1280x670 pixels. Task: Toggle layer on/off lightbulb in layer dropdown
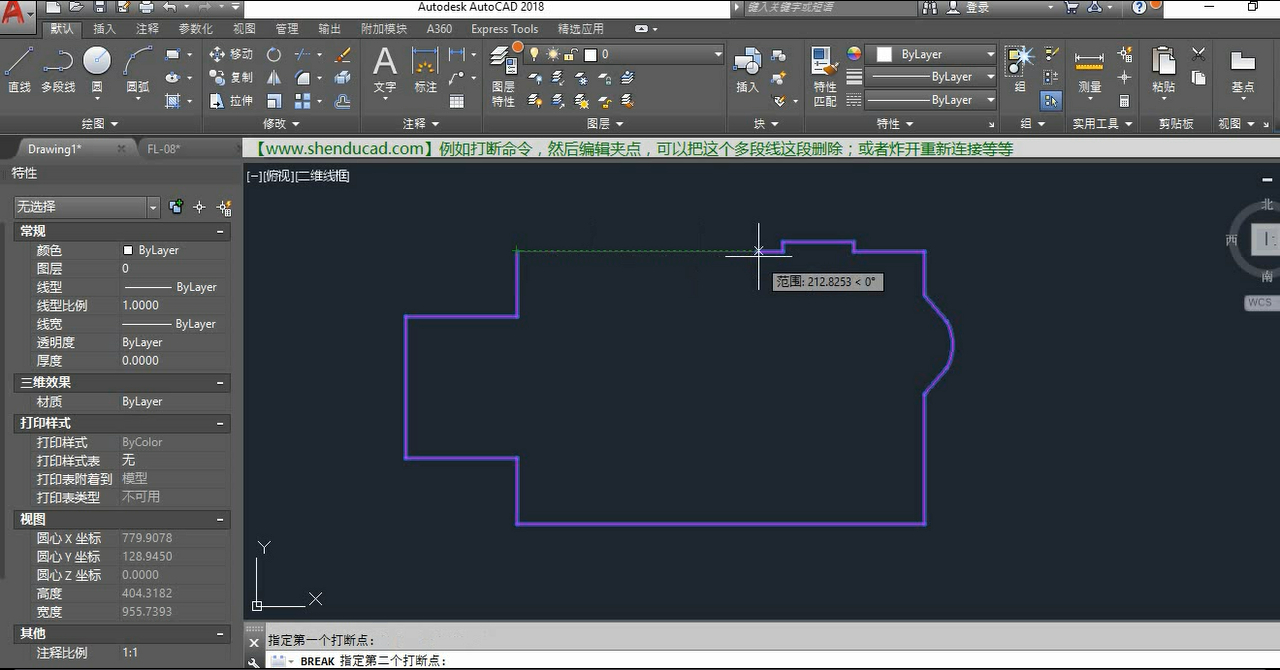click(x=534, y=54)
